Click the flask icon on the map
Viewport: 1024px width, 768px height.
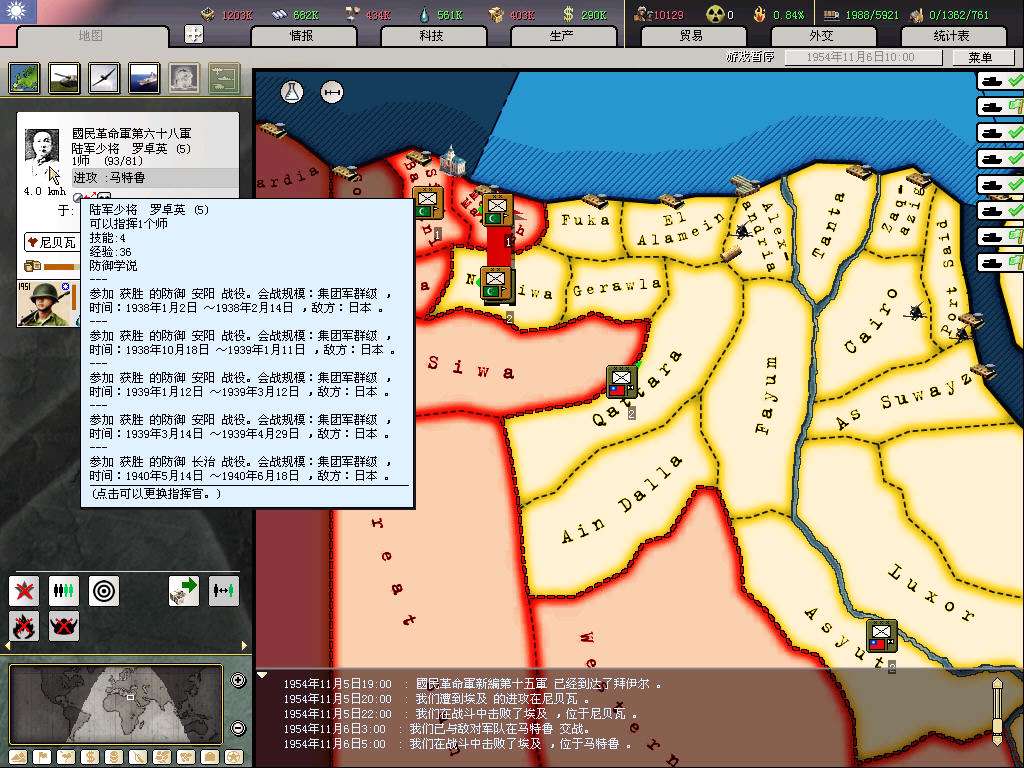[292, 92]
